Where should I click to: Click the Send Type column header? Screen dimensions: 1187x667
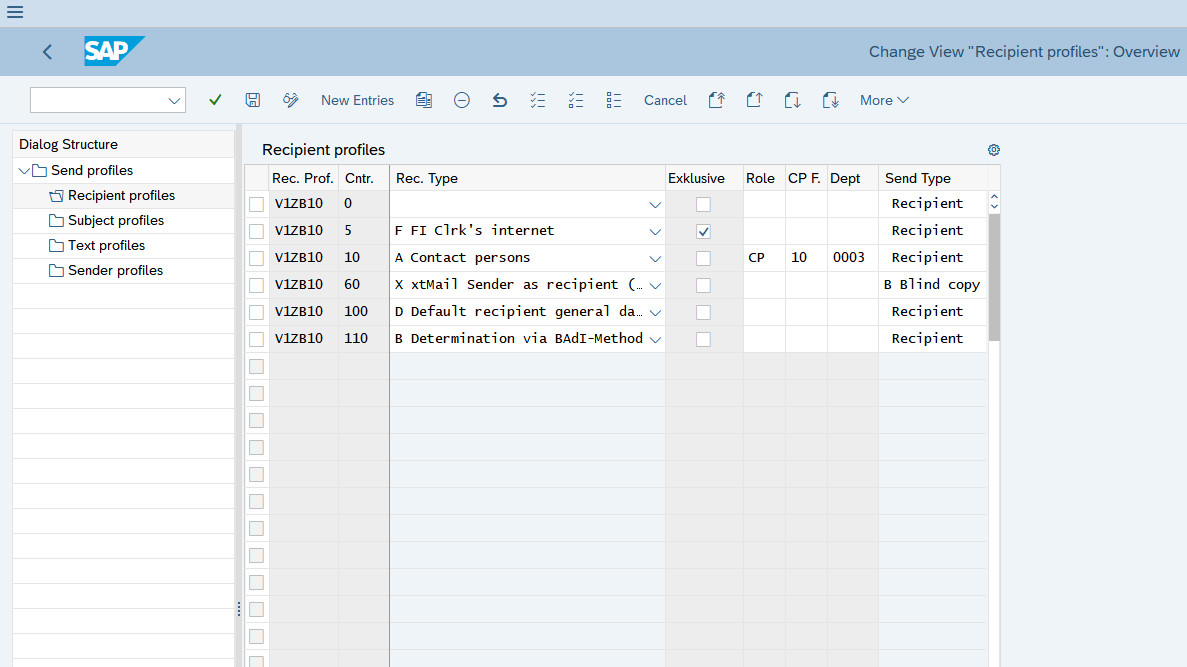click(933, 178)
